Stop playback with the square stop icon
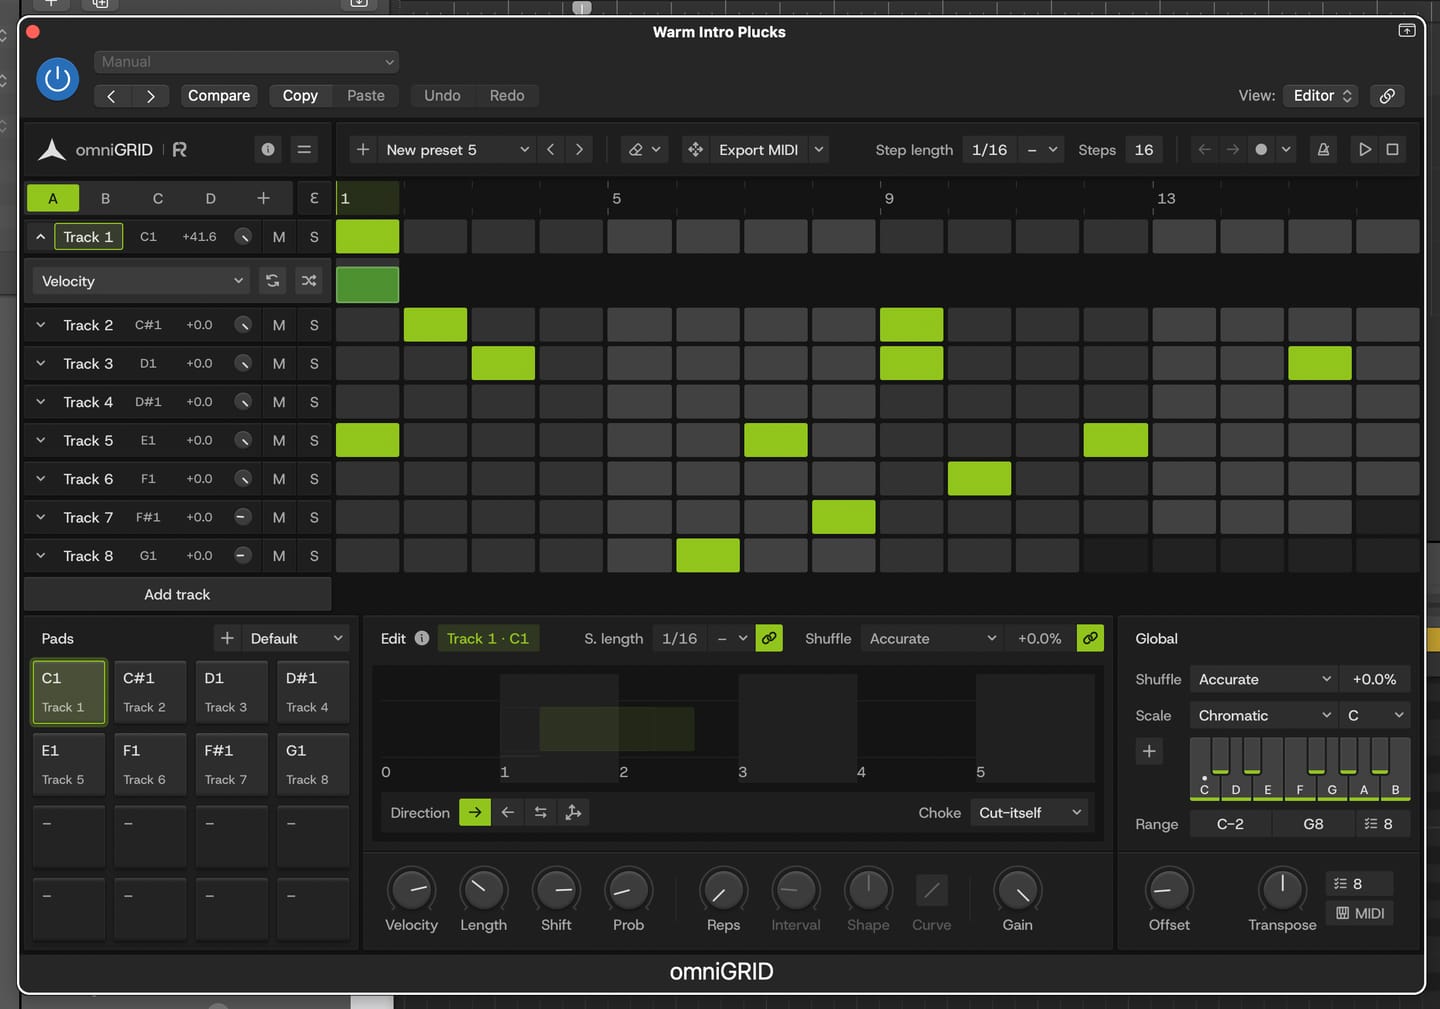The image size is (1440, 1009). click(x=1392, y=150)
